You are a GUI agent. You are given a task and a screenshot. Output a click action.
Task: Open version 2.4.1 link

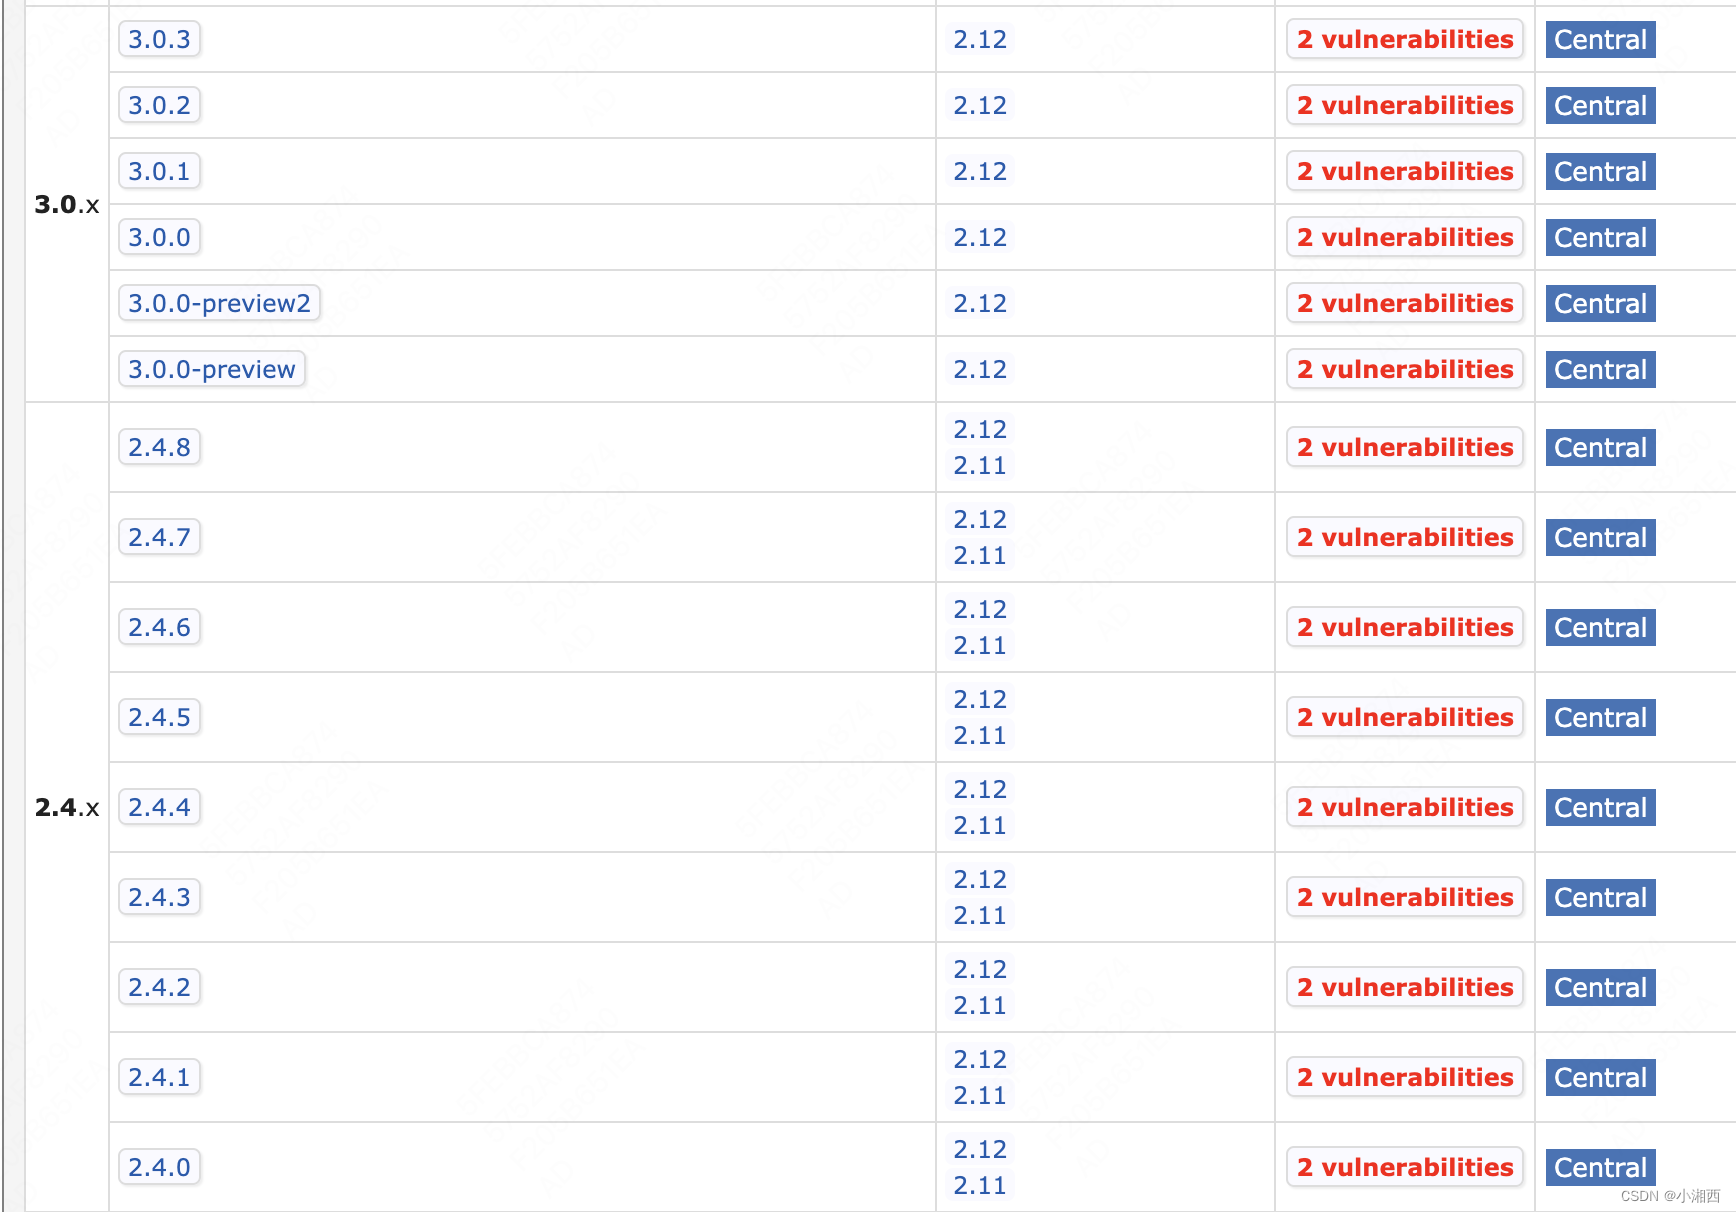159,1077
